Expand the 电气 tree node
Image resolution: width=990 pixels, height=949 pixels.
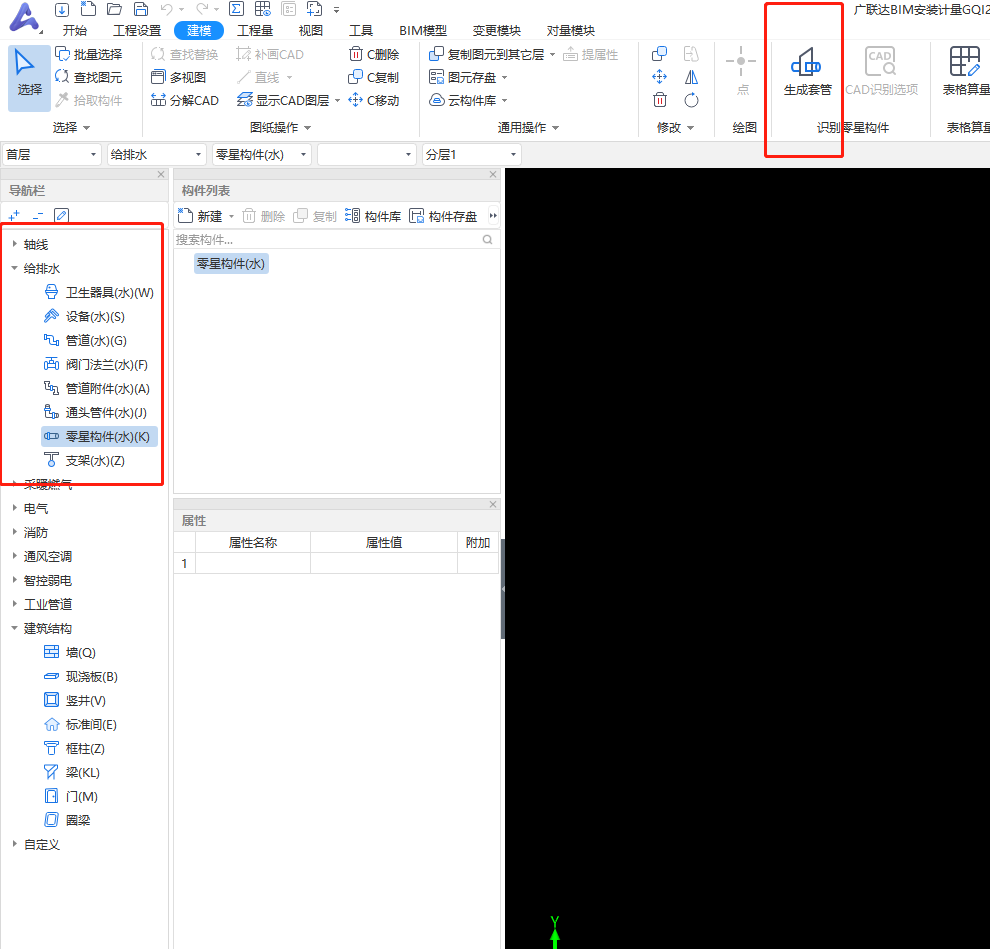coord(15,507)
